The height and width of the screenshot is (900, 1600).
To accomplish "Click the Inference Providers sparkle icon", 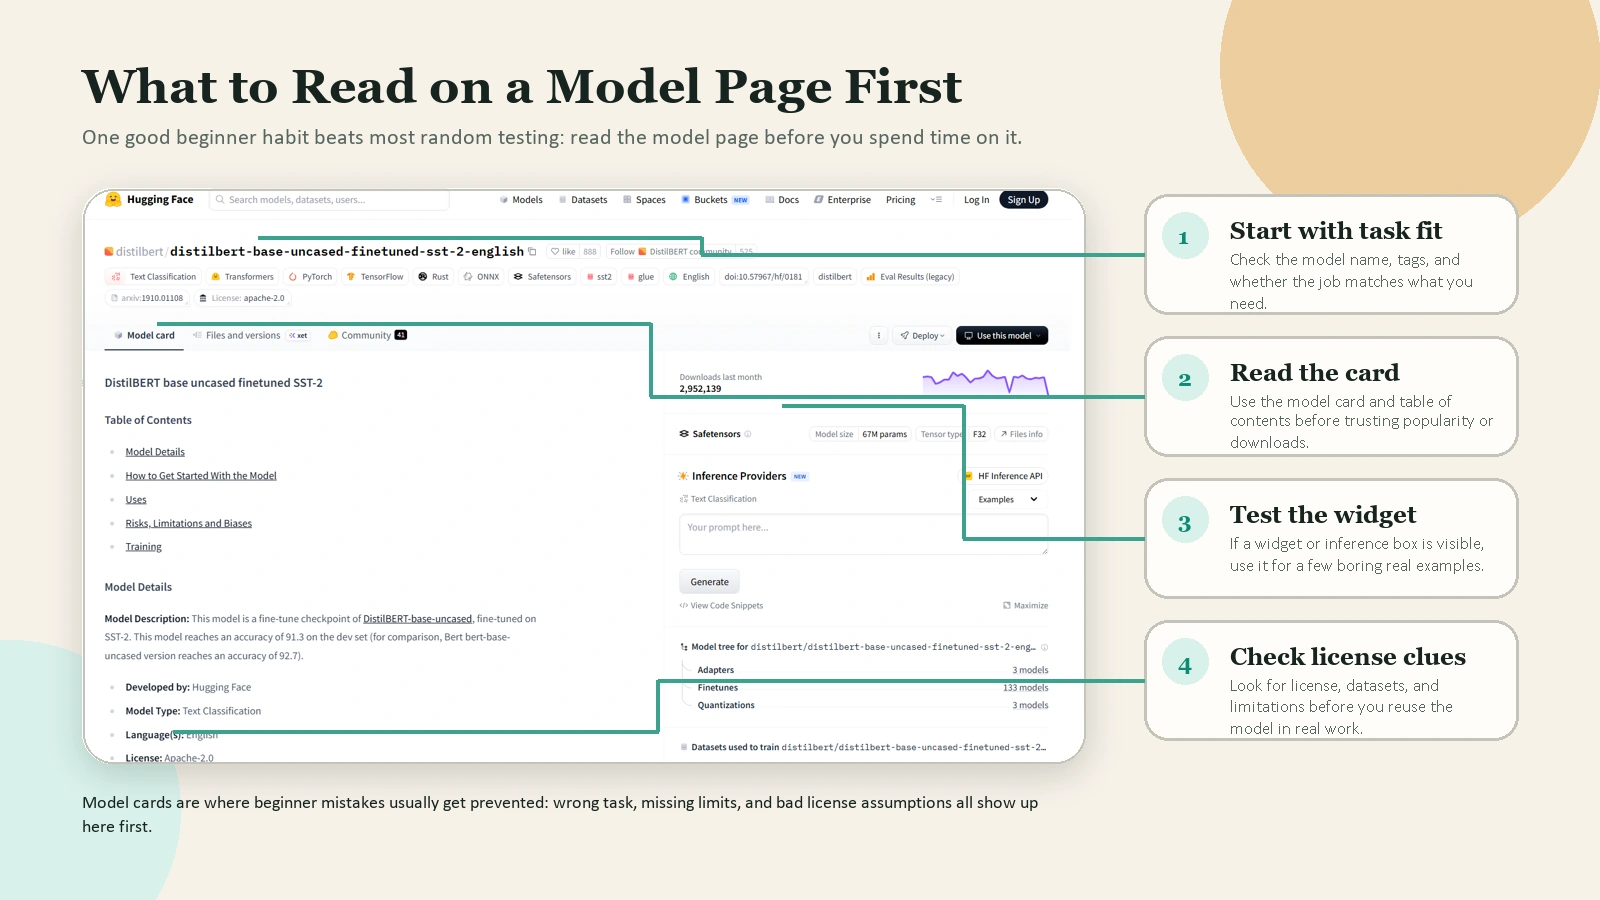I will [683, 476].
